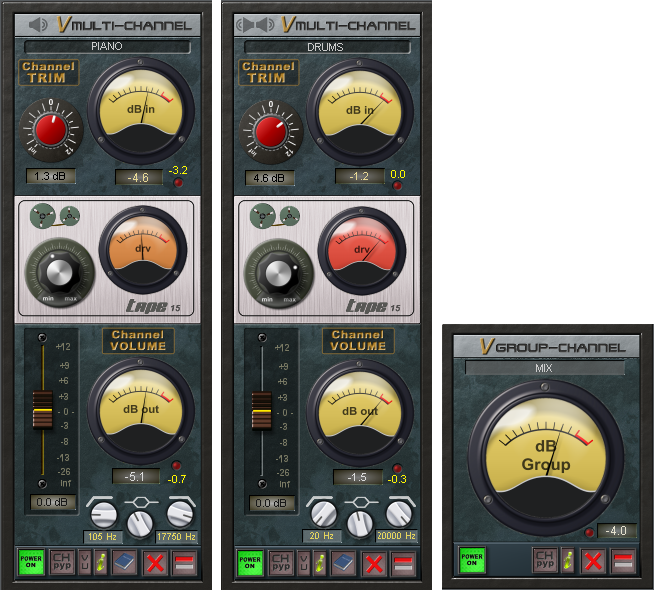654x590 pixels.
Task: Click the 20000 Hz high-cut filter knob
Action: coord(399,514)
